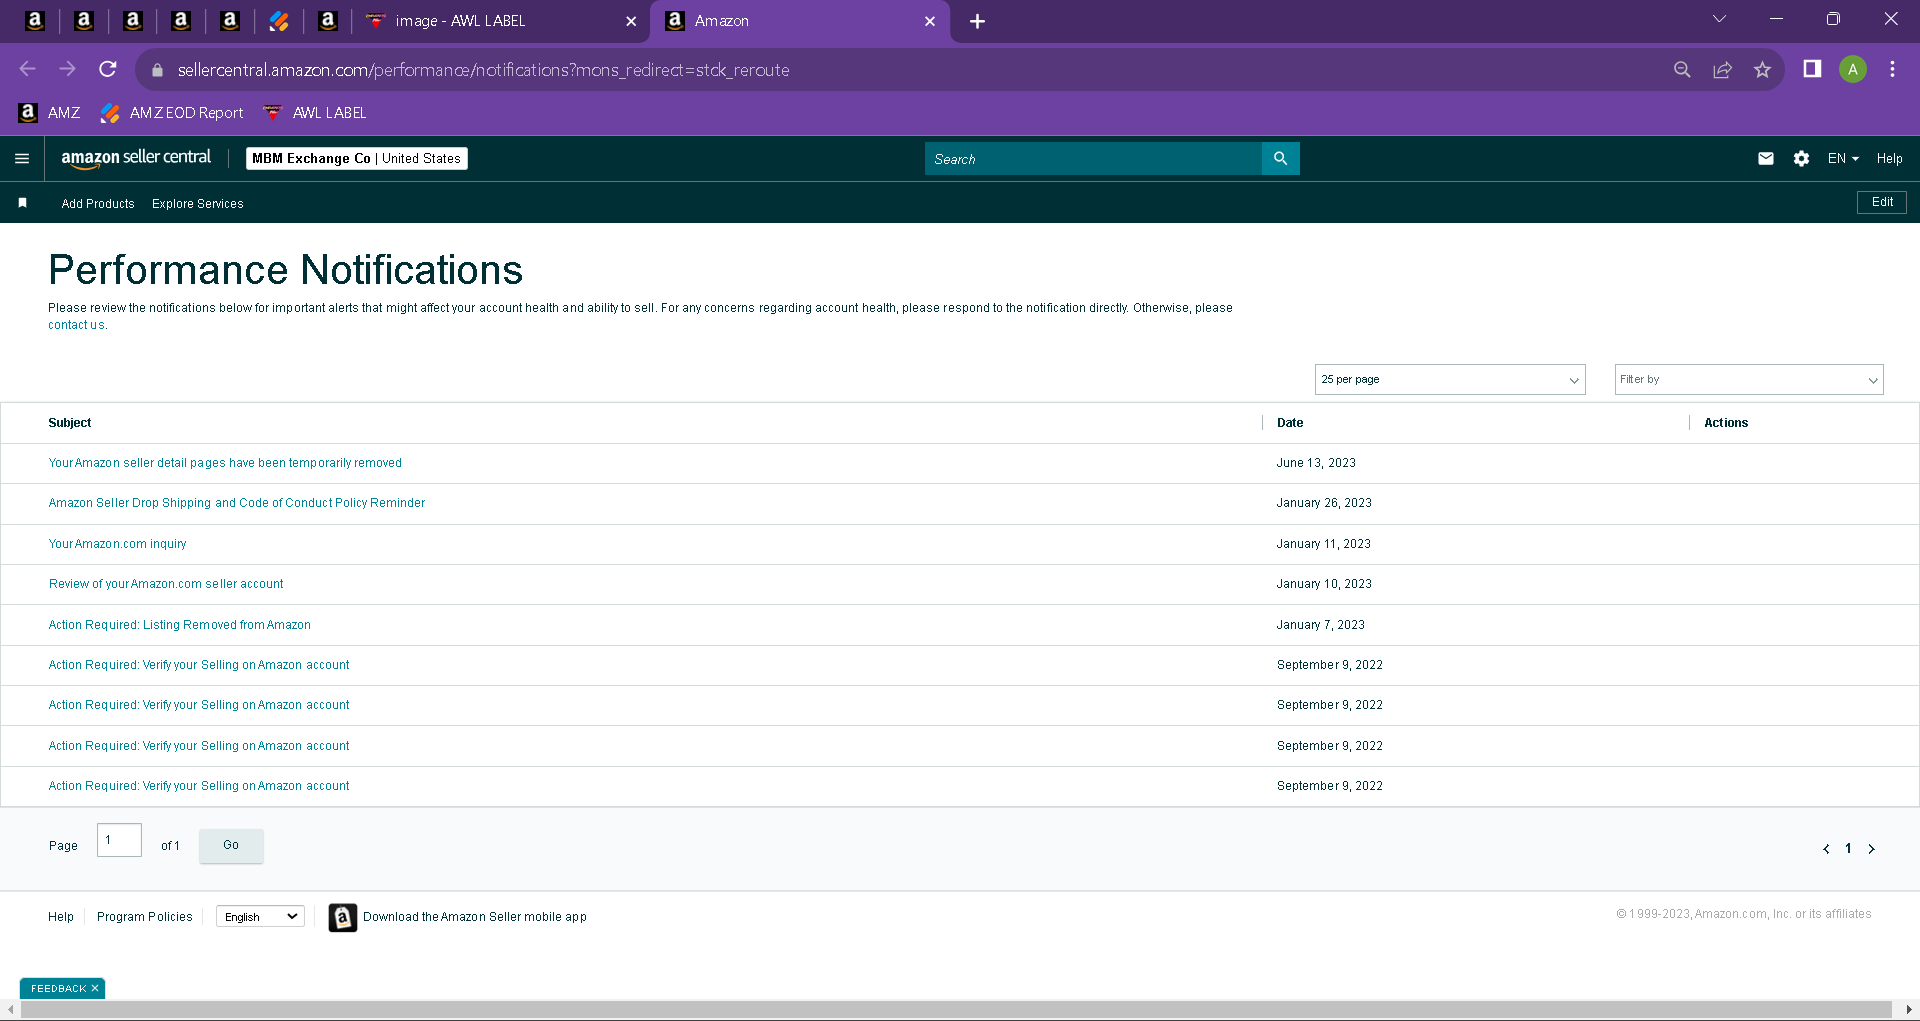This screenshot has width=1920, height=1021.
Task: Click the bookmark flag icon beside Add Products
Action: 22,203
